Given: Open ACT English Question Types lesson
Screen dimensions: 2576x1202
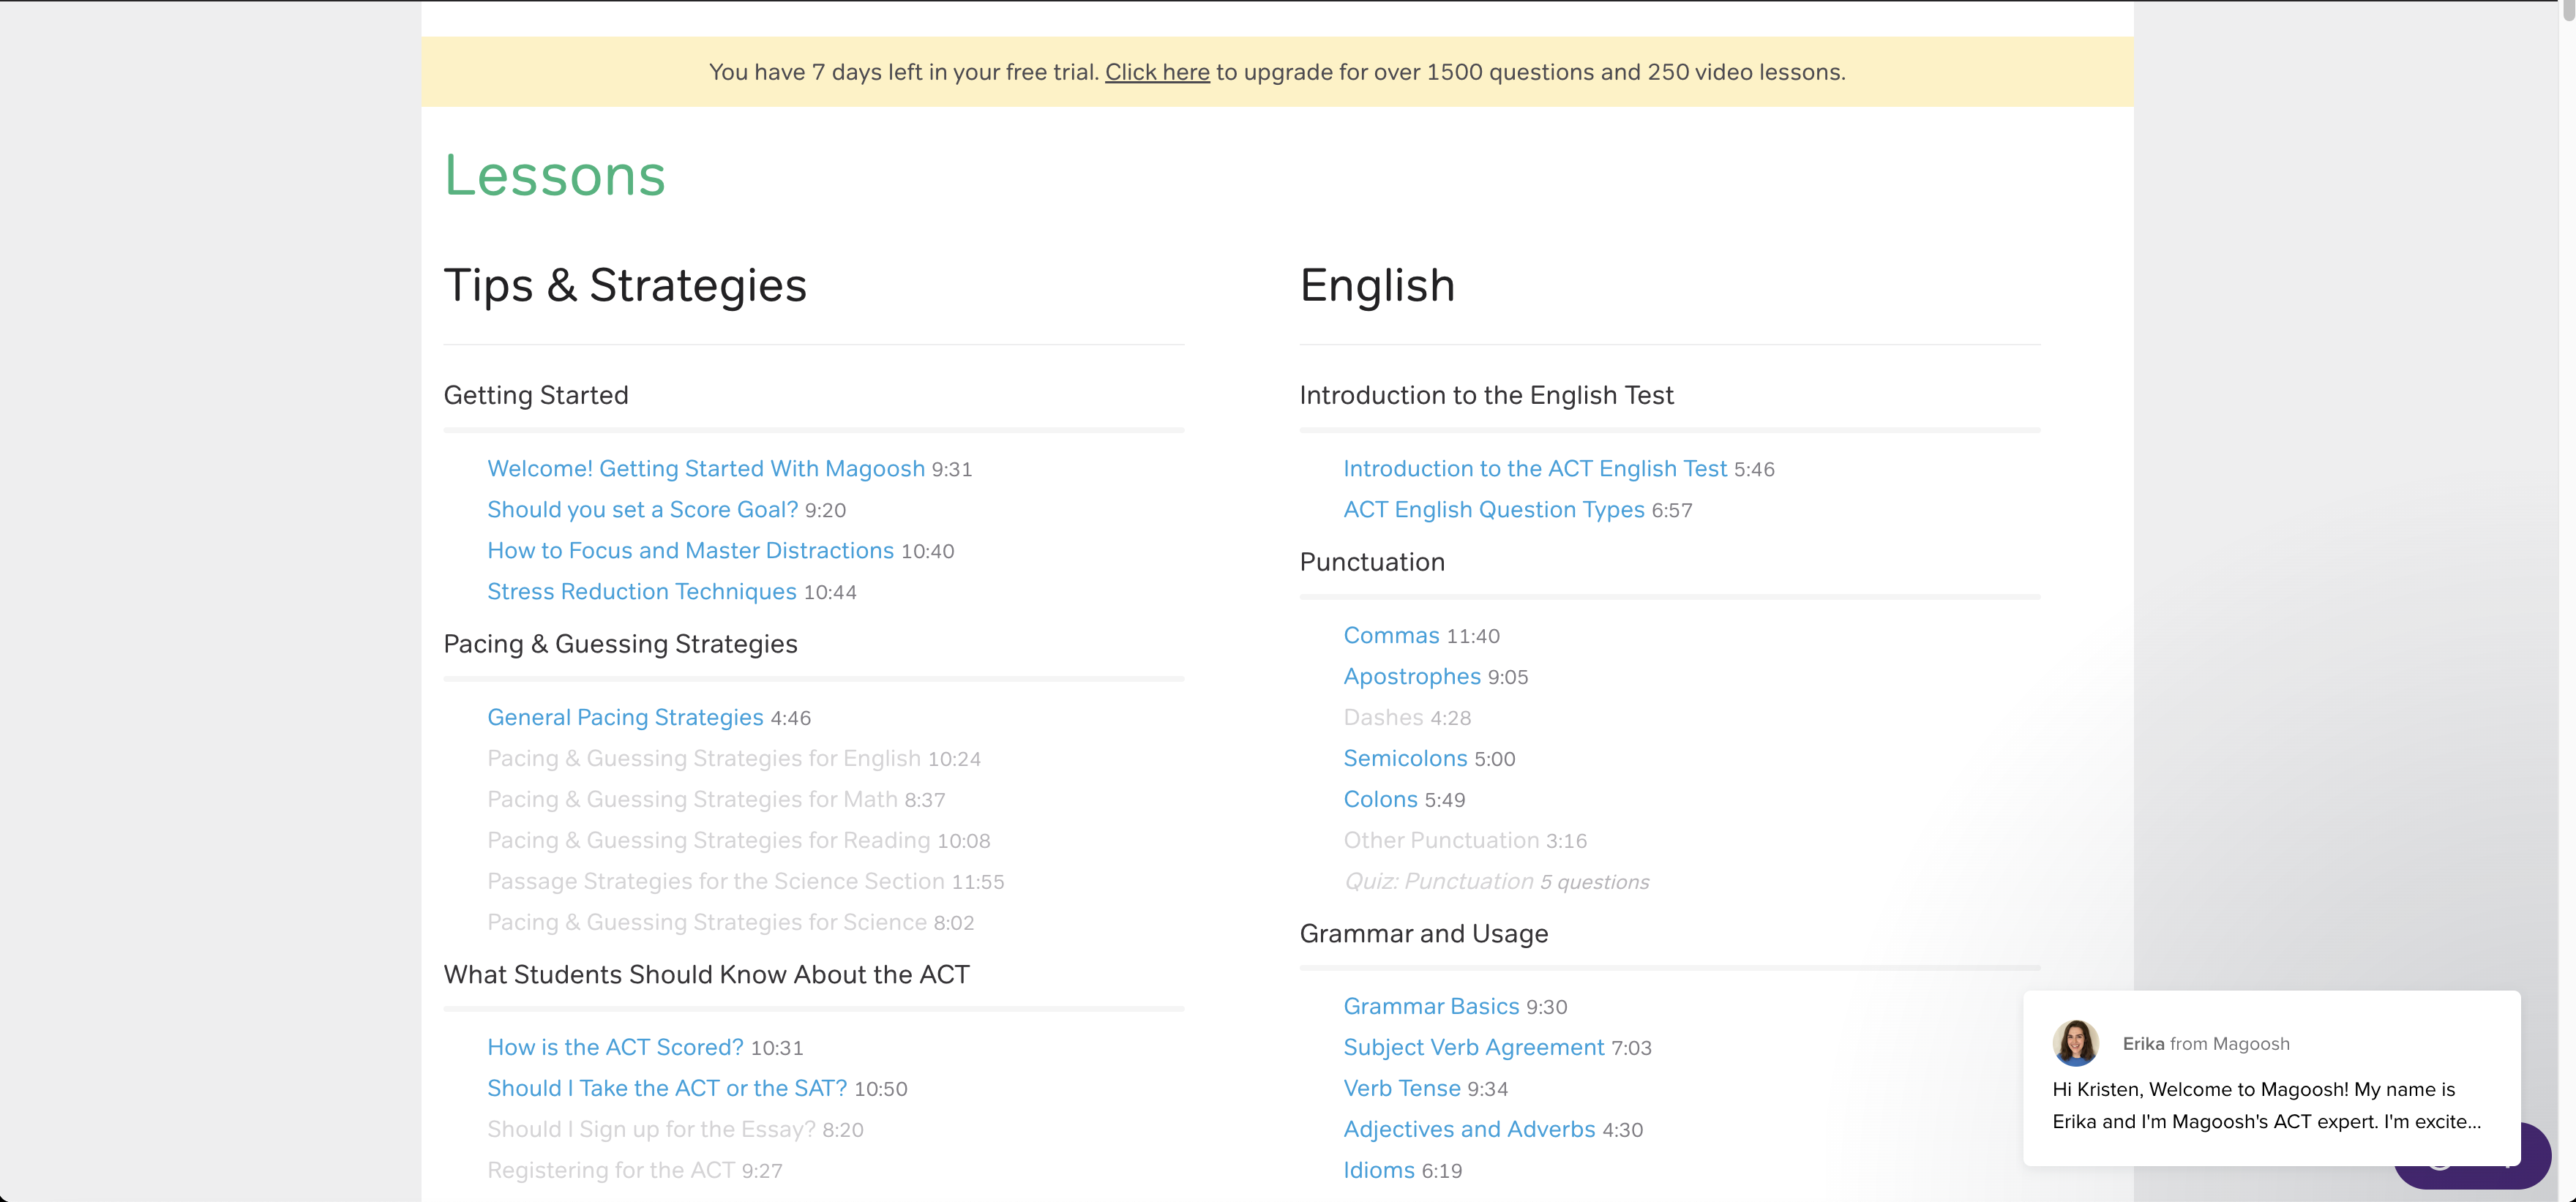Looking at the screenshot, I should point(1493,510).
